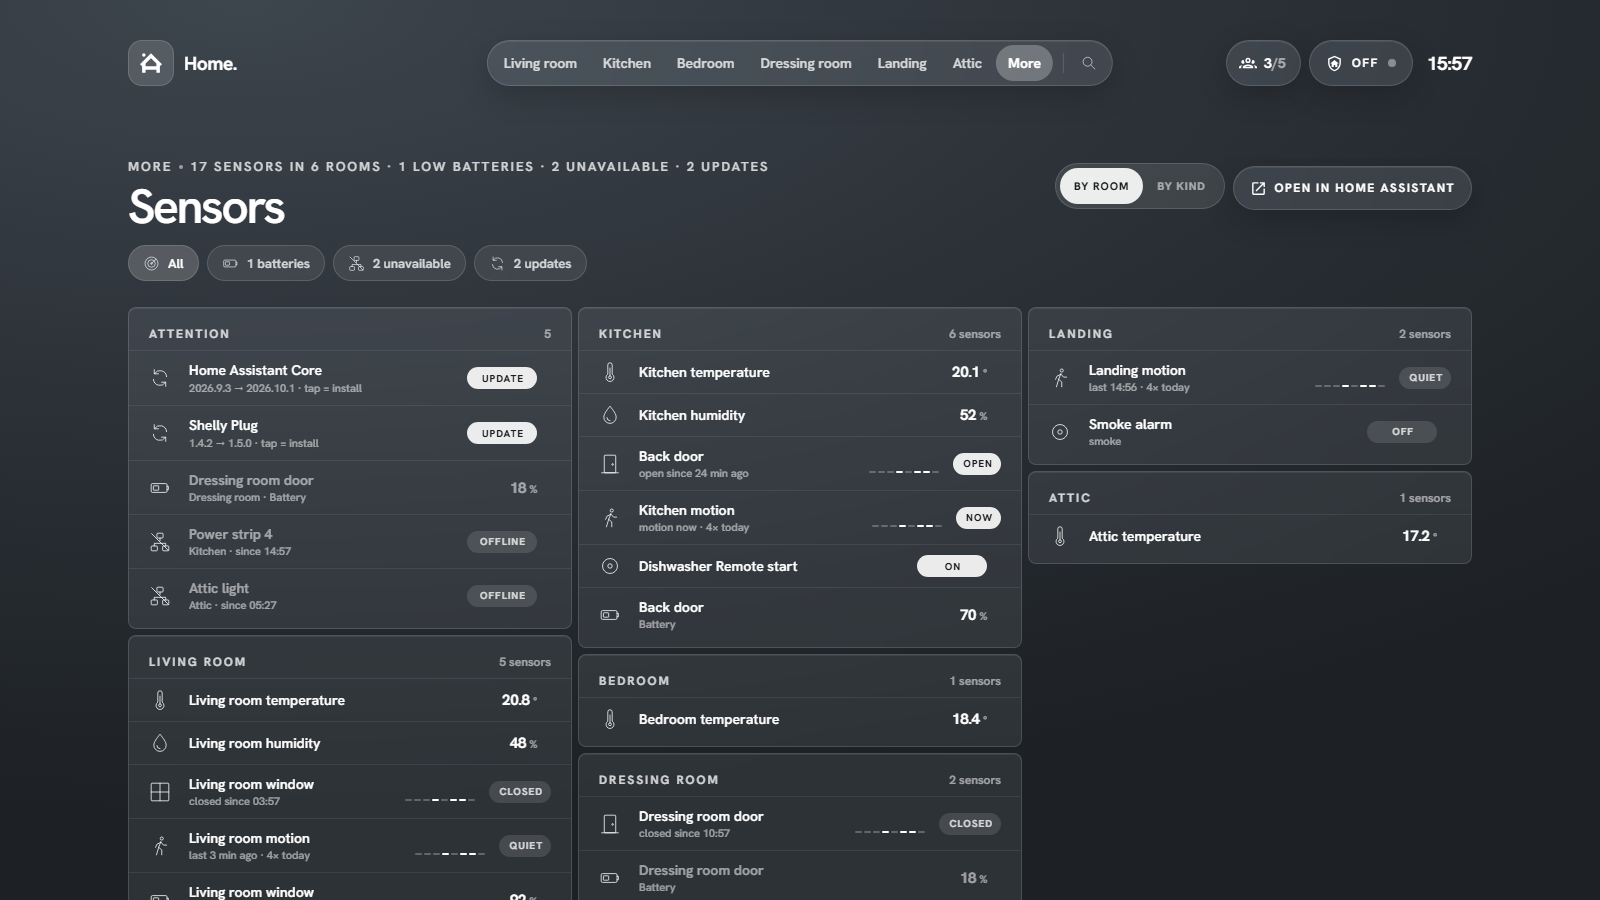Click the Kitchen motion activity timeline
This screenshot has width=1600, height=900.
click(x=907, y=525)
